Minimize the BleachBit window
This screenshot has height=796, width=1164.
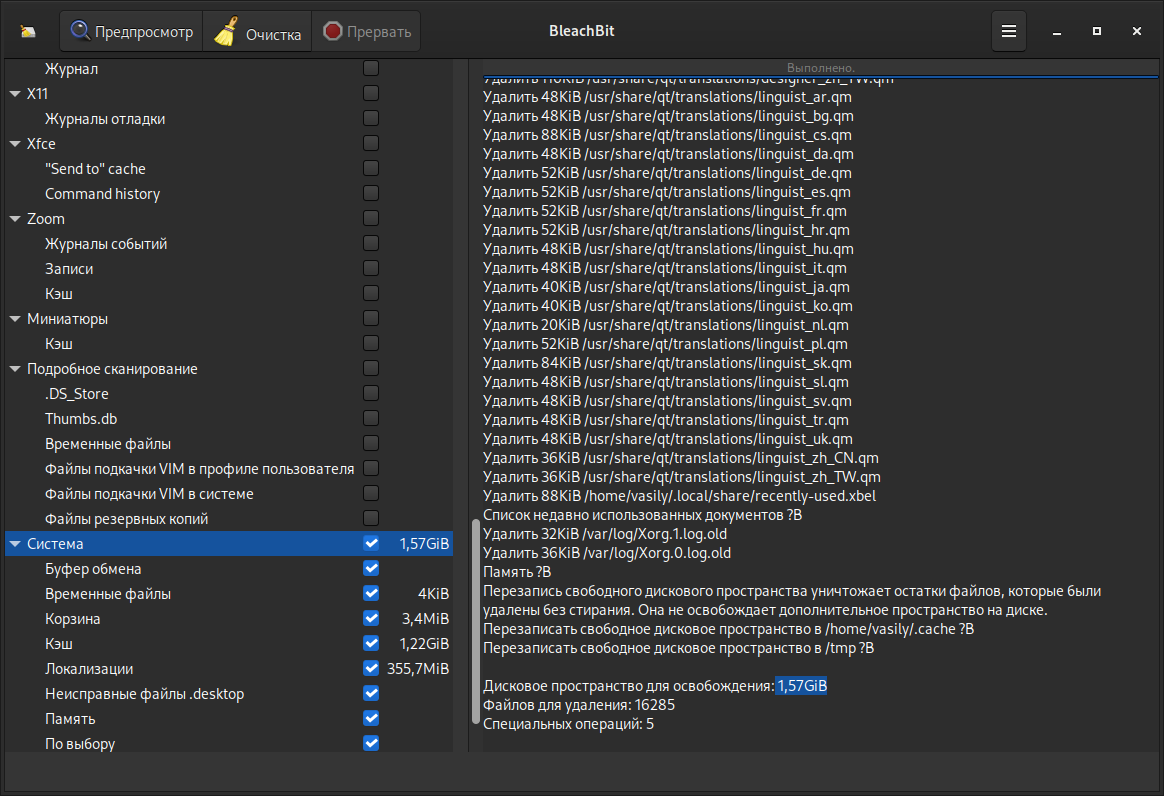click(1057, 31)
